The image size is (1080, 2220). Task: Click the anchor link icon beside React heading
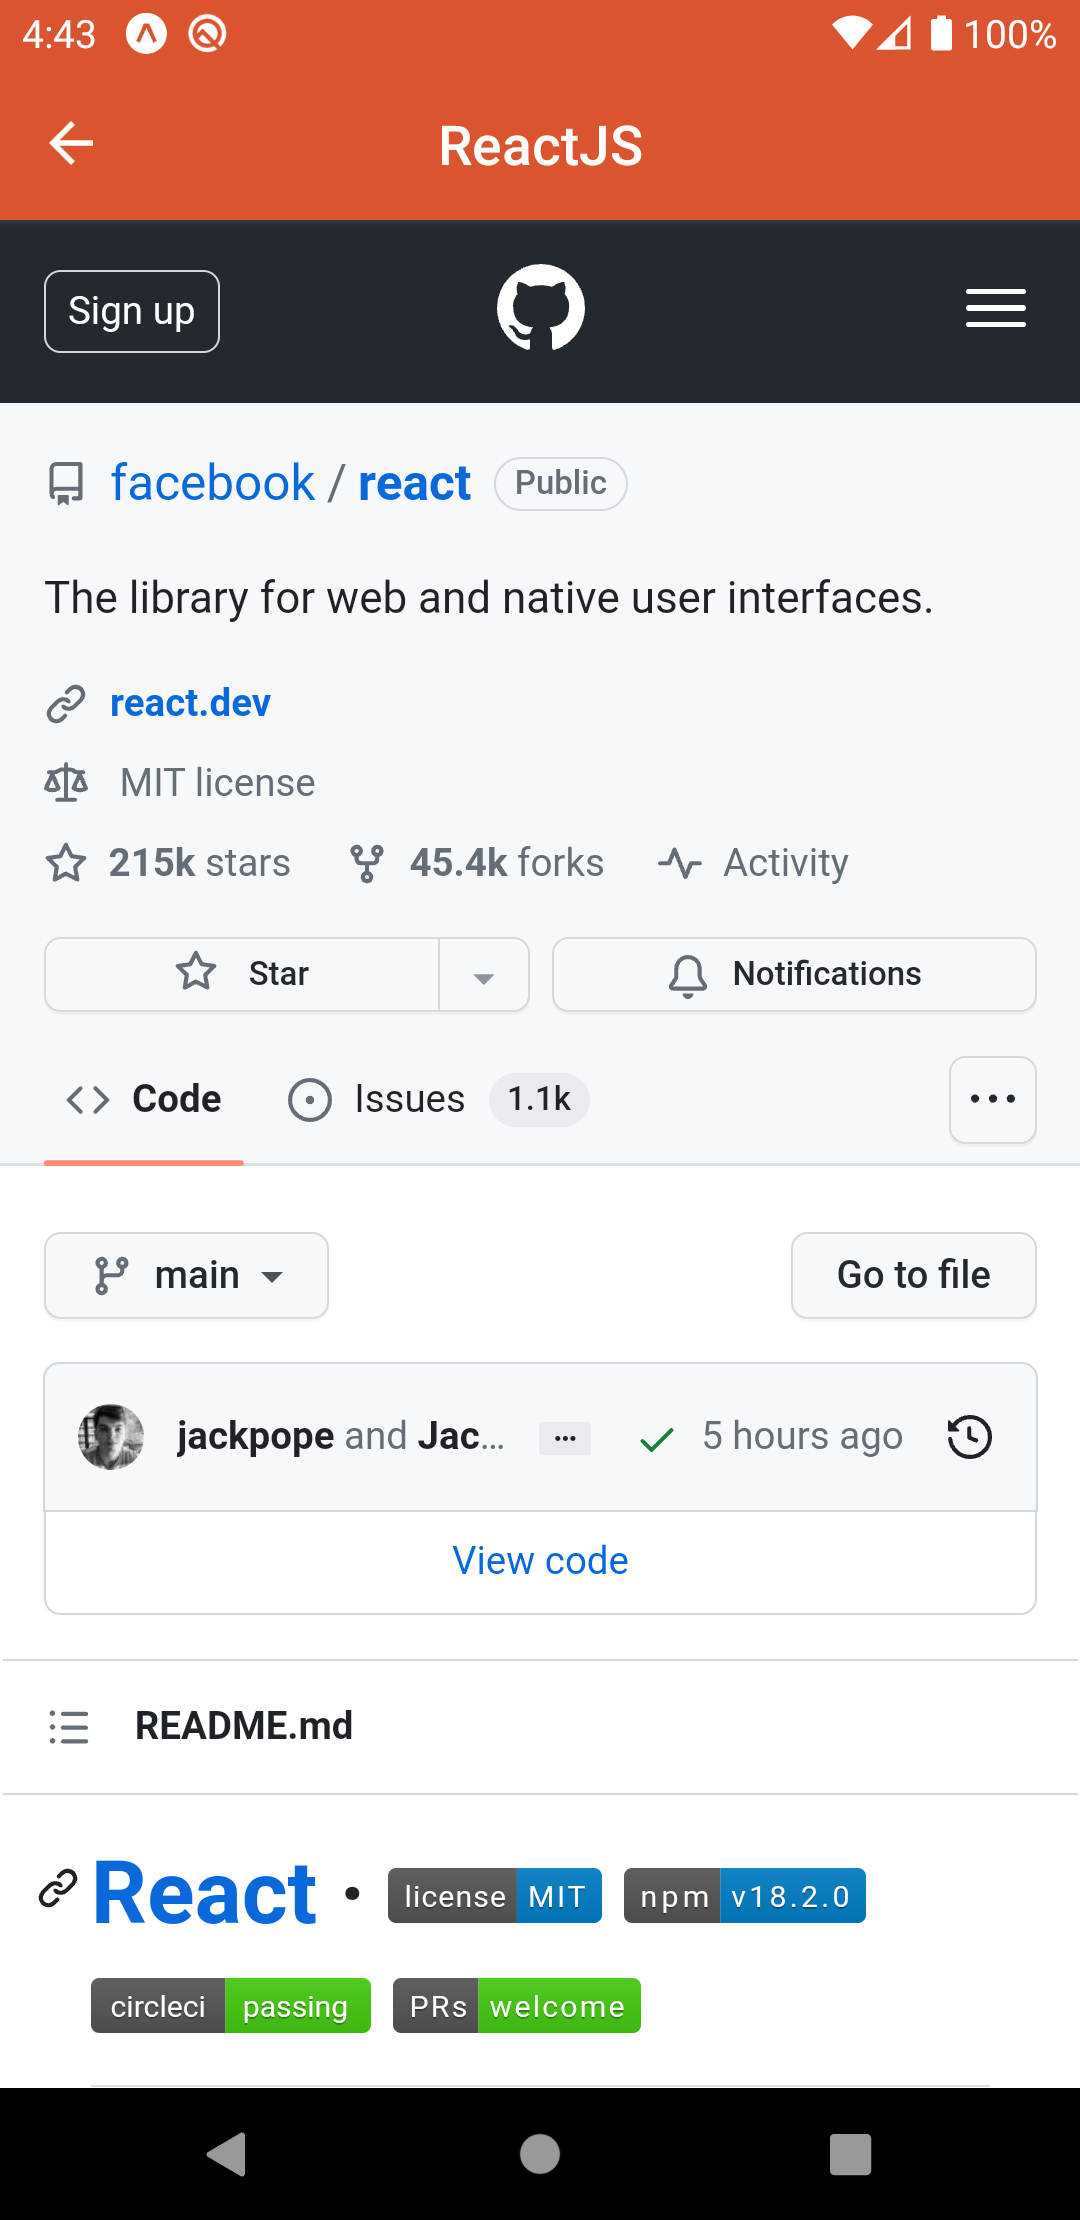[58, 1888]
